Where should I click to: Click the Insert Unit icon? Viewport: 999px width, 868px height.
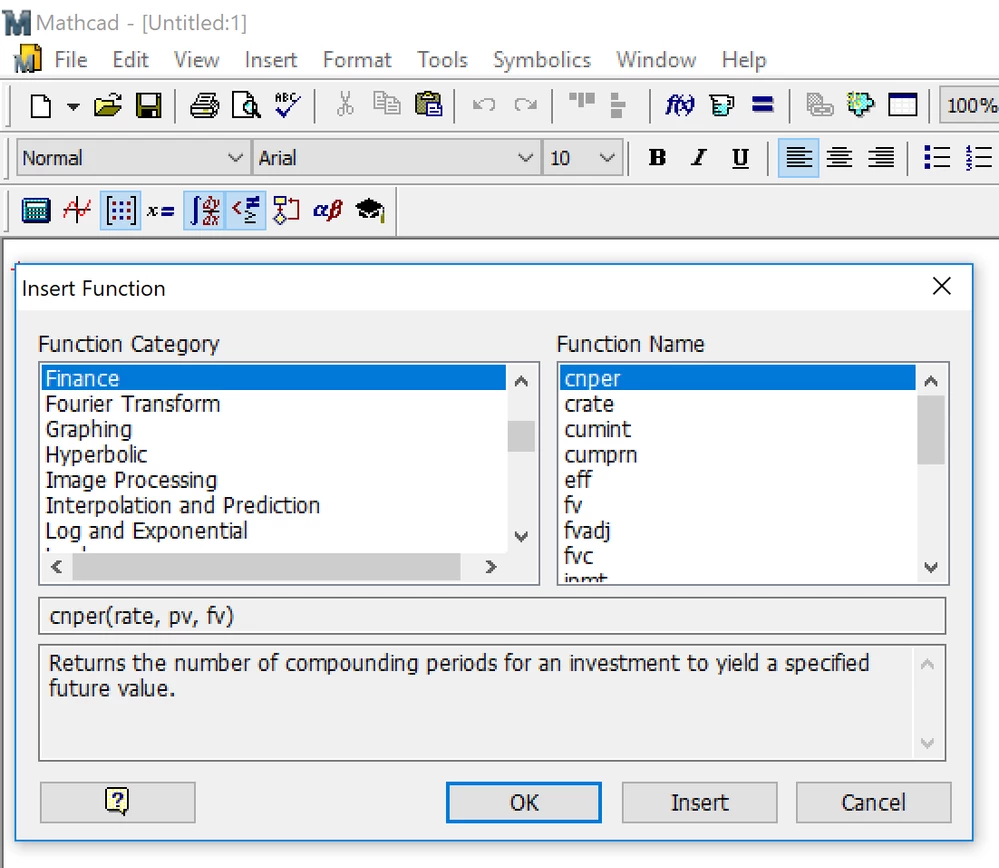pyautogui.click(x=722, y=105)
